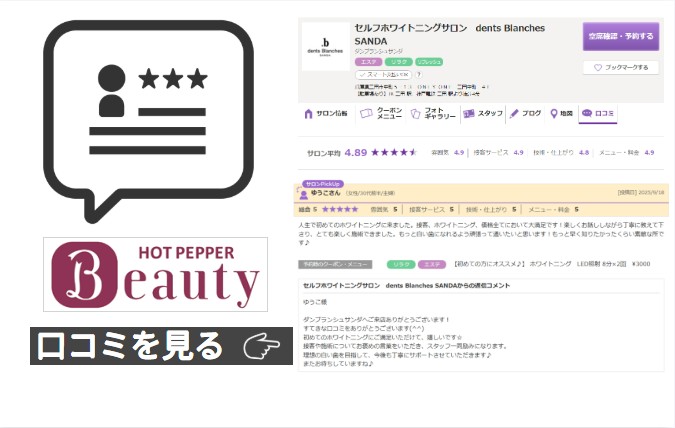The width and height of the screenshot is (675, 428).
Task: Open the スタッフ tab
Action: click(x=482, y=114)
